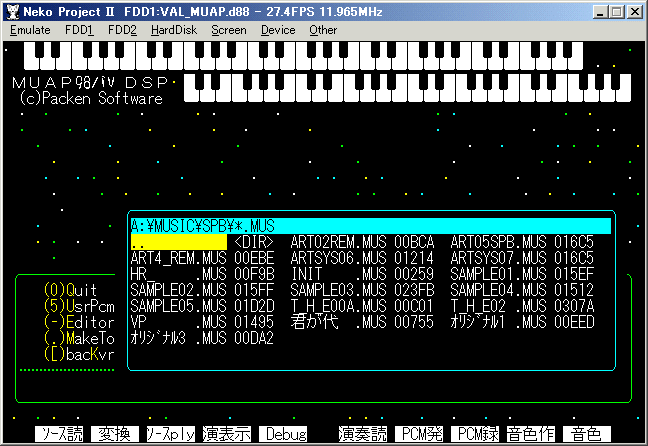Select file SAMPLE05.MUS
The width and height of the screenshot is (648, 446).
[x=179, y=306]
